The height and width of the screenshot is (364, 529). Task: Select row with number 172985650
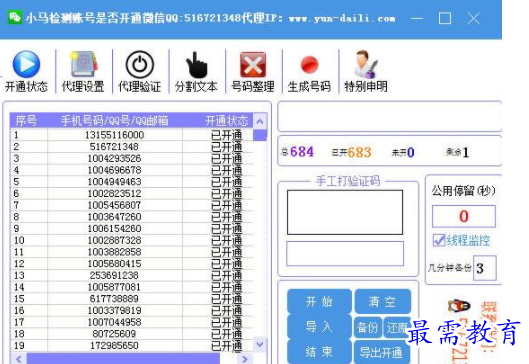coord(132,345)
